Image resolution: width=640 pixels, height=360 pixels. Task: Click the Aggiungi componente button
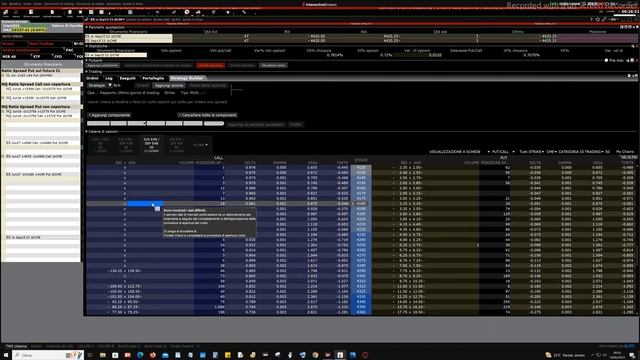(x=109, y=115)
